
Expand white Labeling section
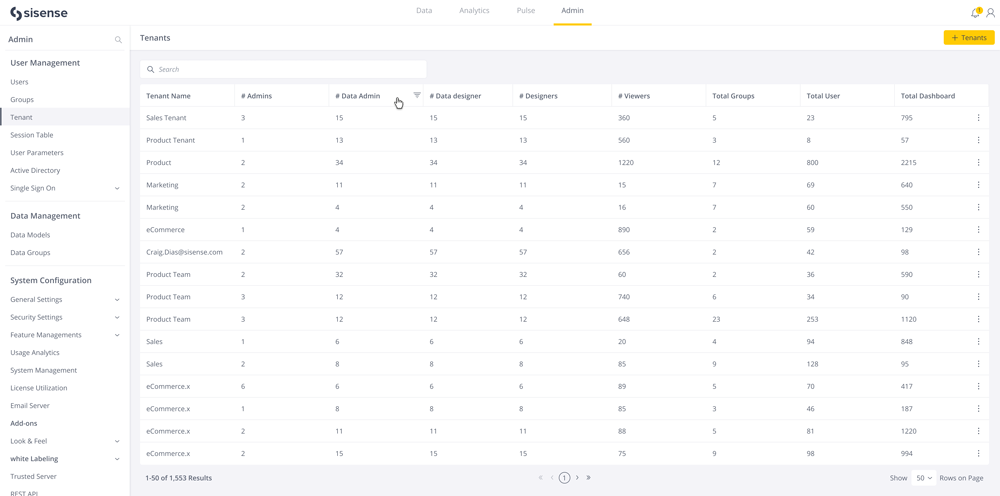(117, 459)
